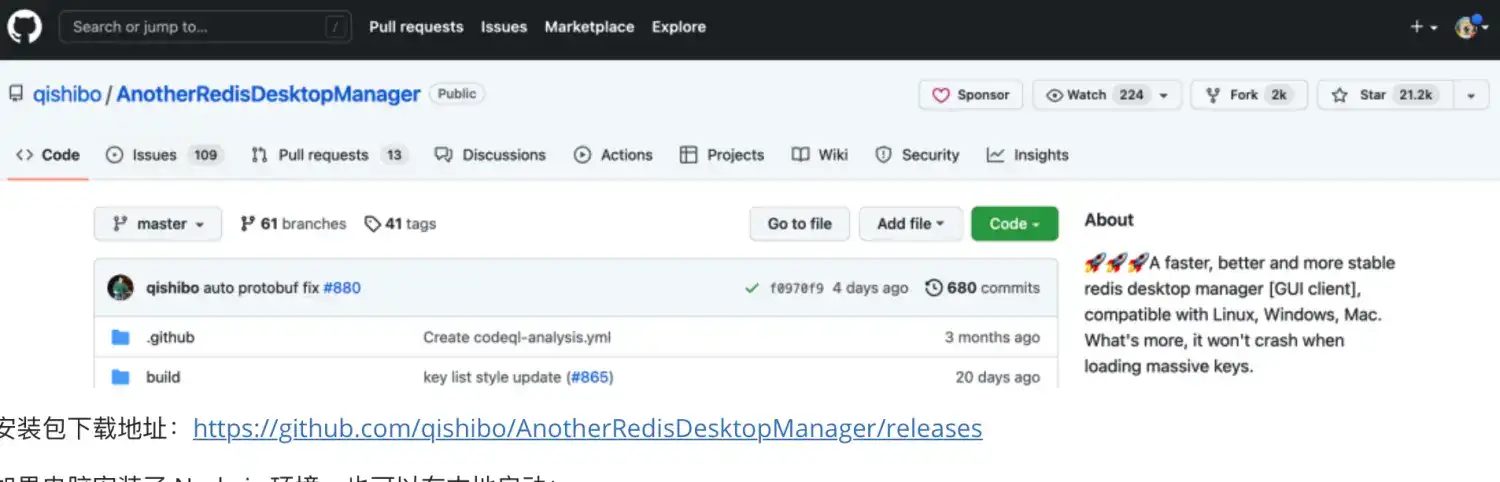The width and height of the screenshot is (1500, 482).
Task: Click the eye icon in the Watch button
Action: point(1054,95)
